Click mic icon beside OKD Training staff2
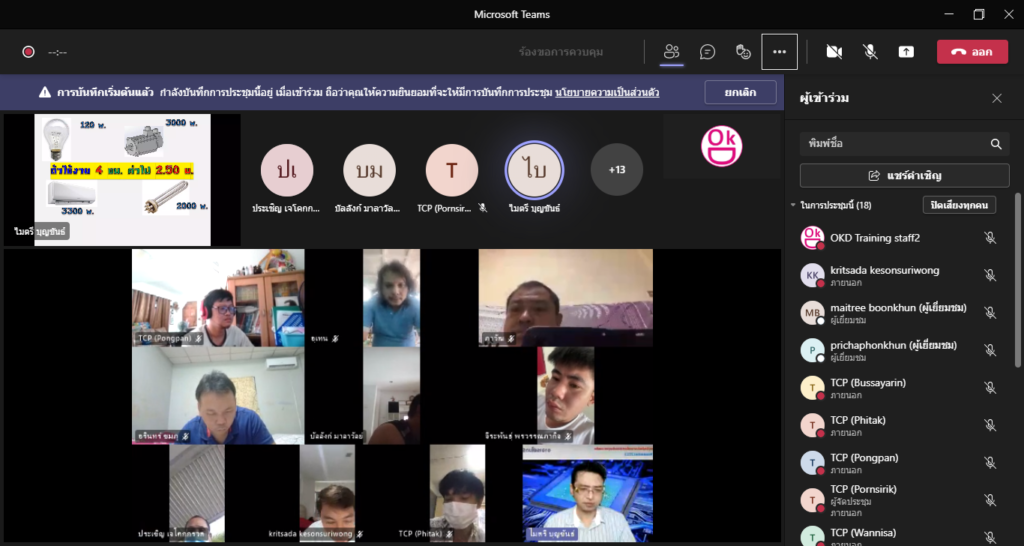This screenshot has width=1024, height=546. click(x=990, y=238)
